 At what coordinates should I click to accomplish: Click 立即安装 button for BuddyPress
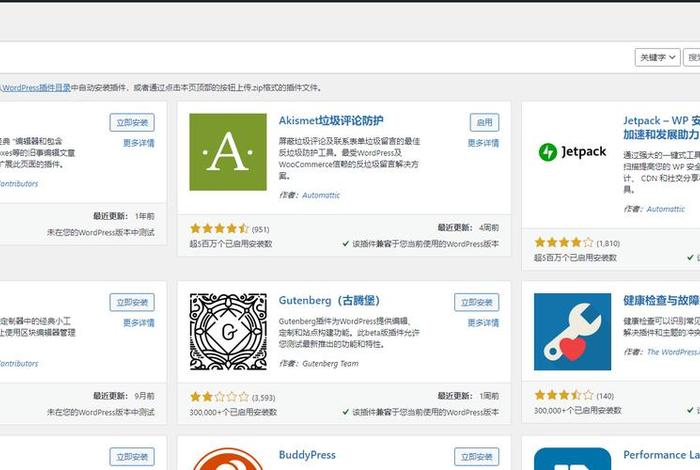click(476, 457)
